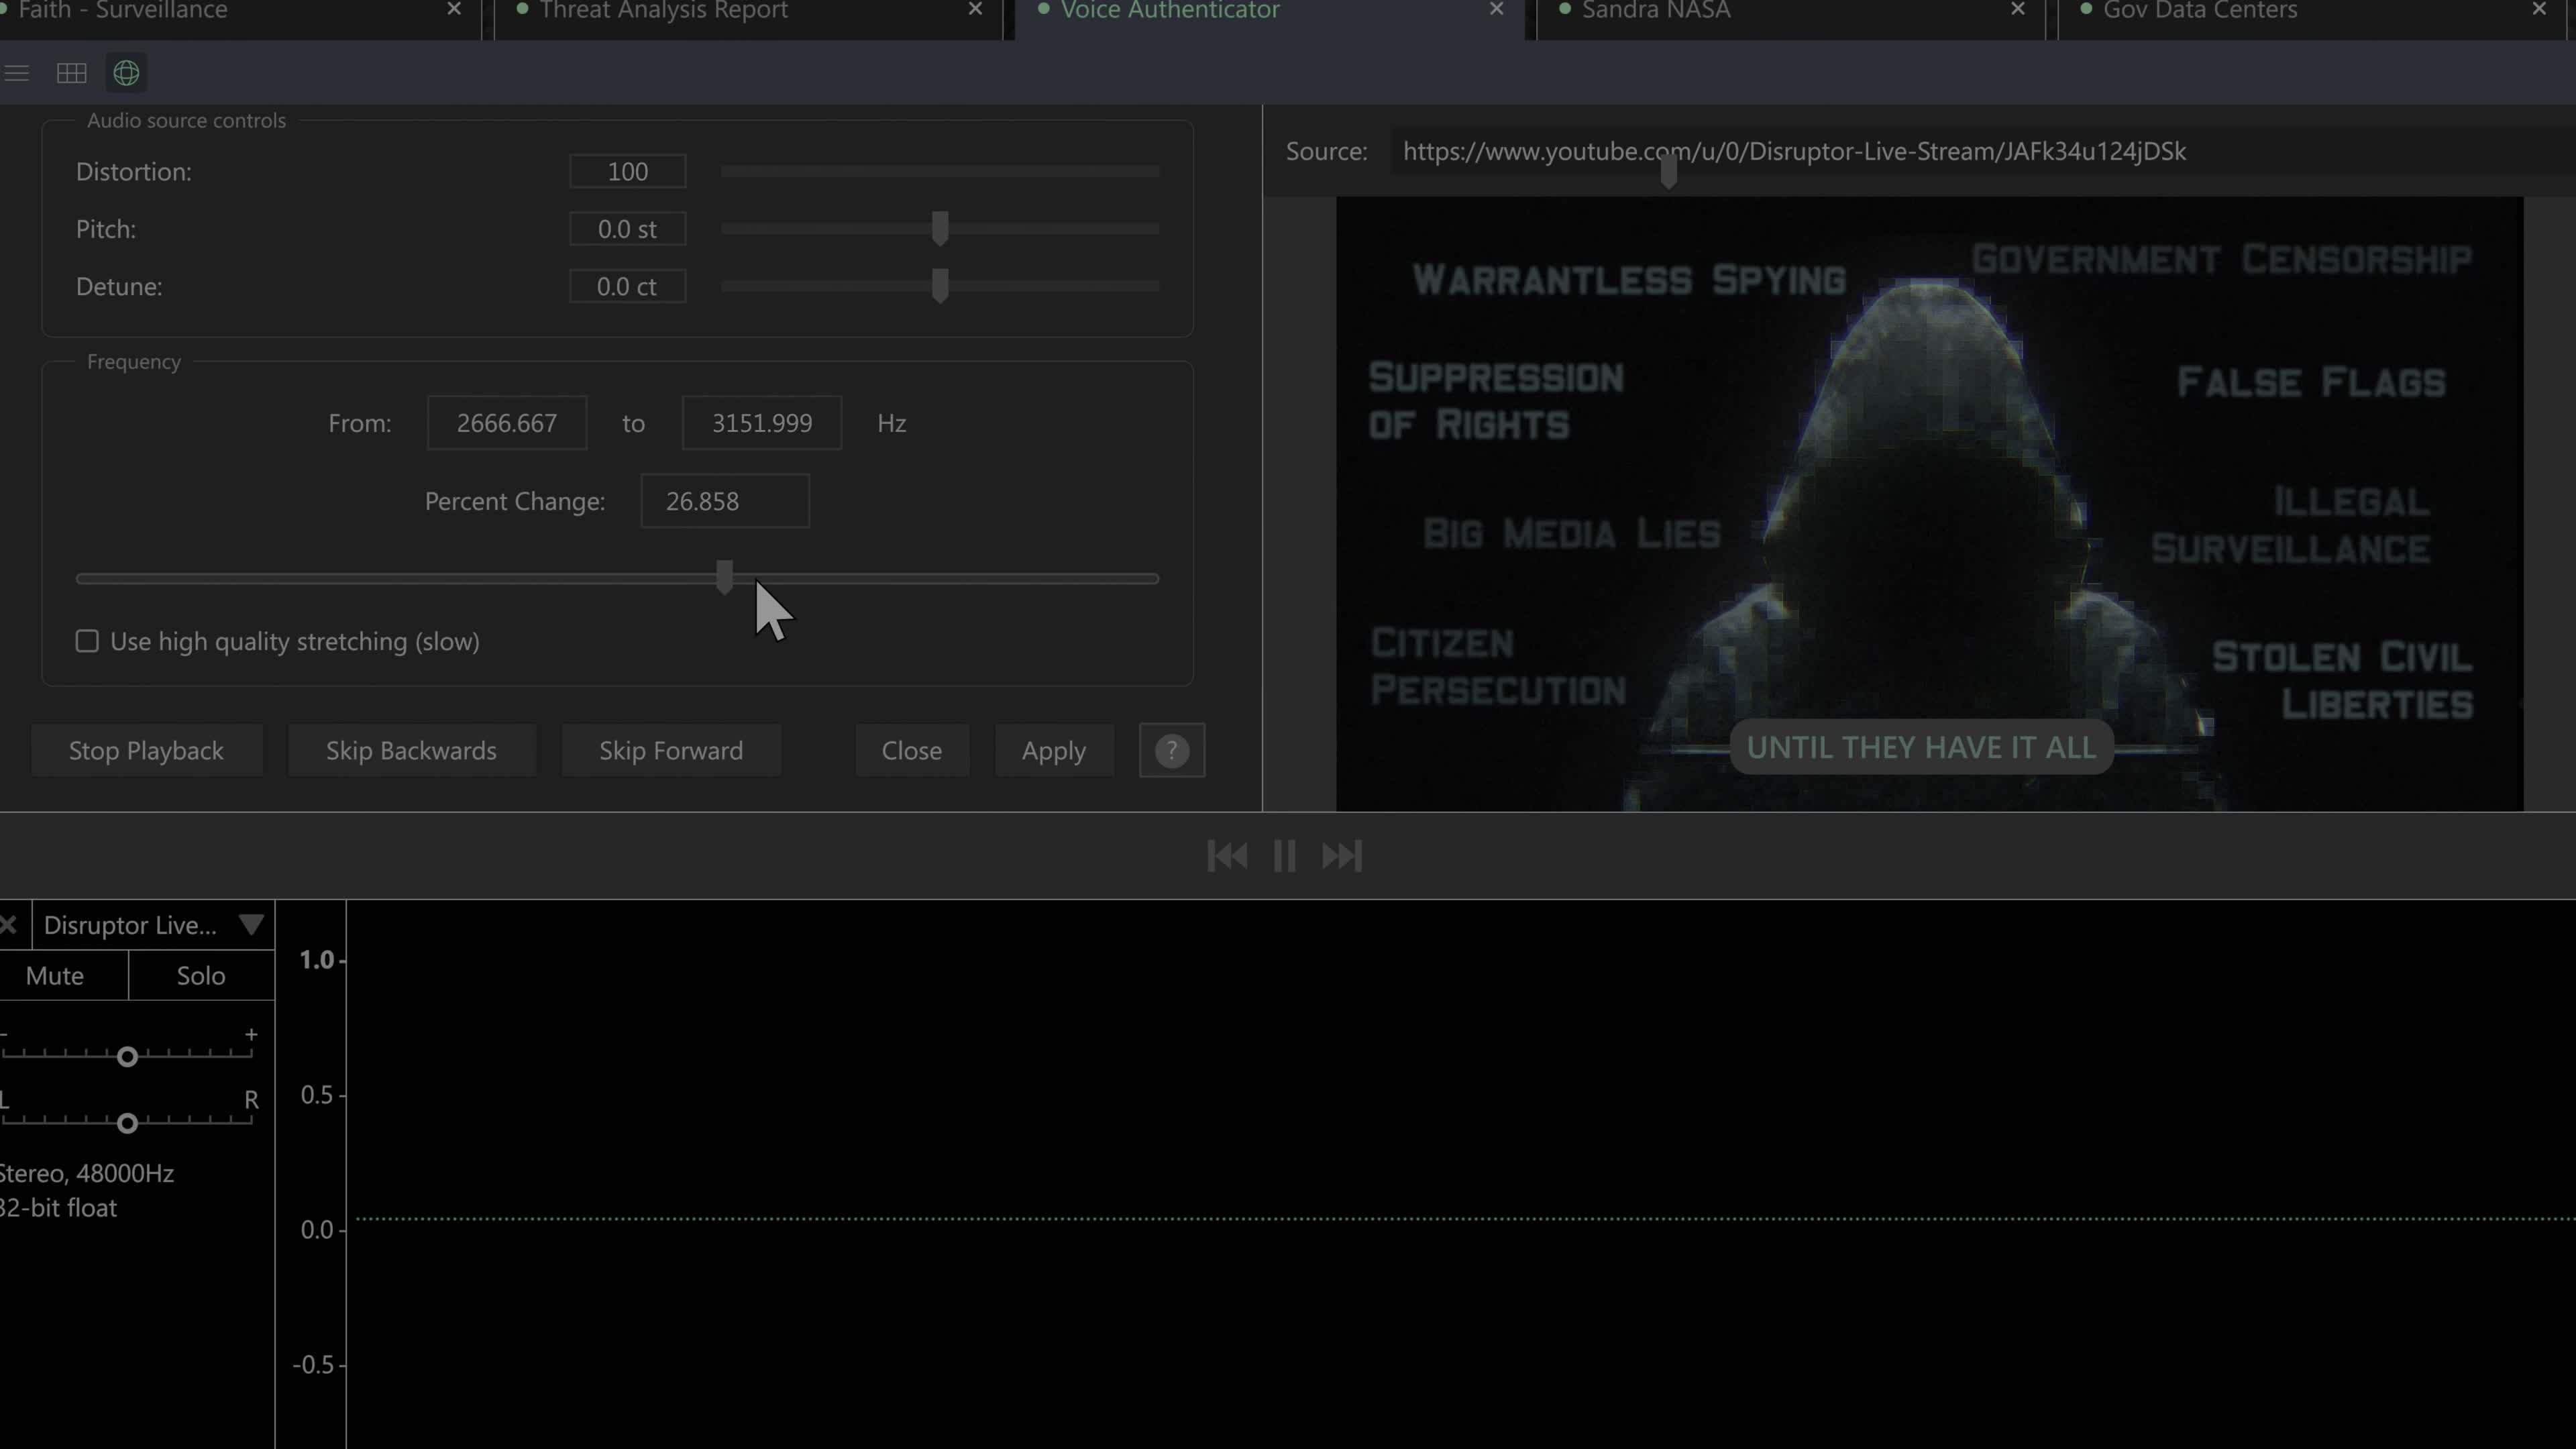Click the question mark help icon
The height and width of the screenshot is (1449, 2576).
coord(1171,750)
